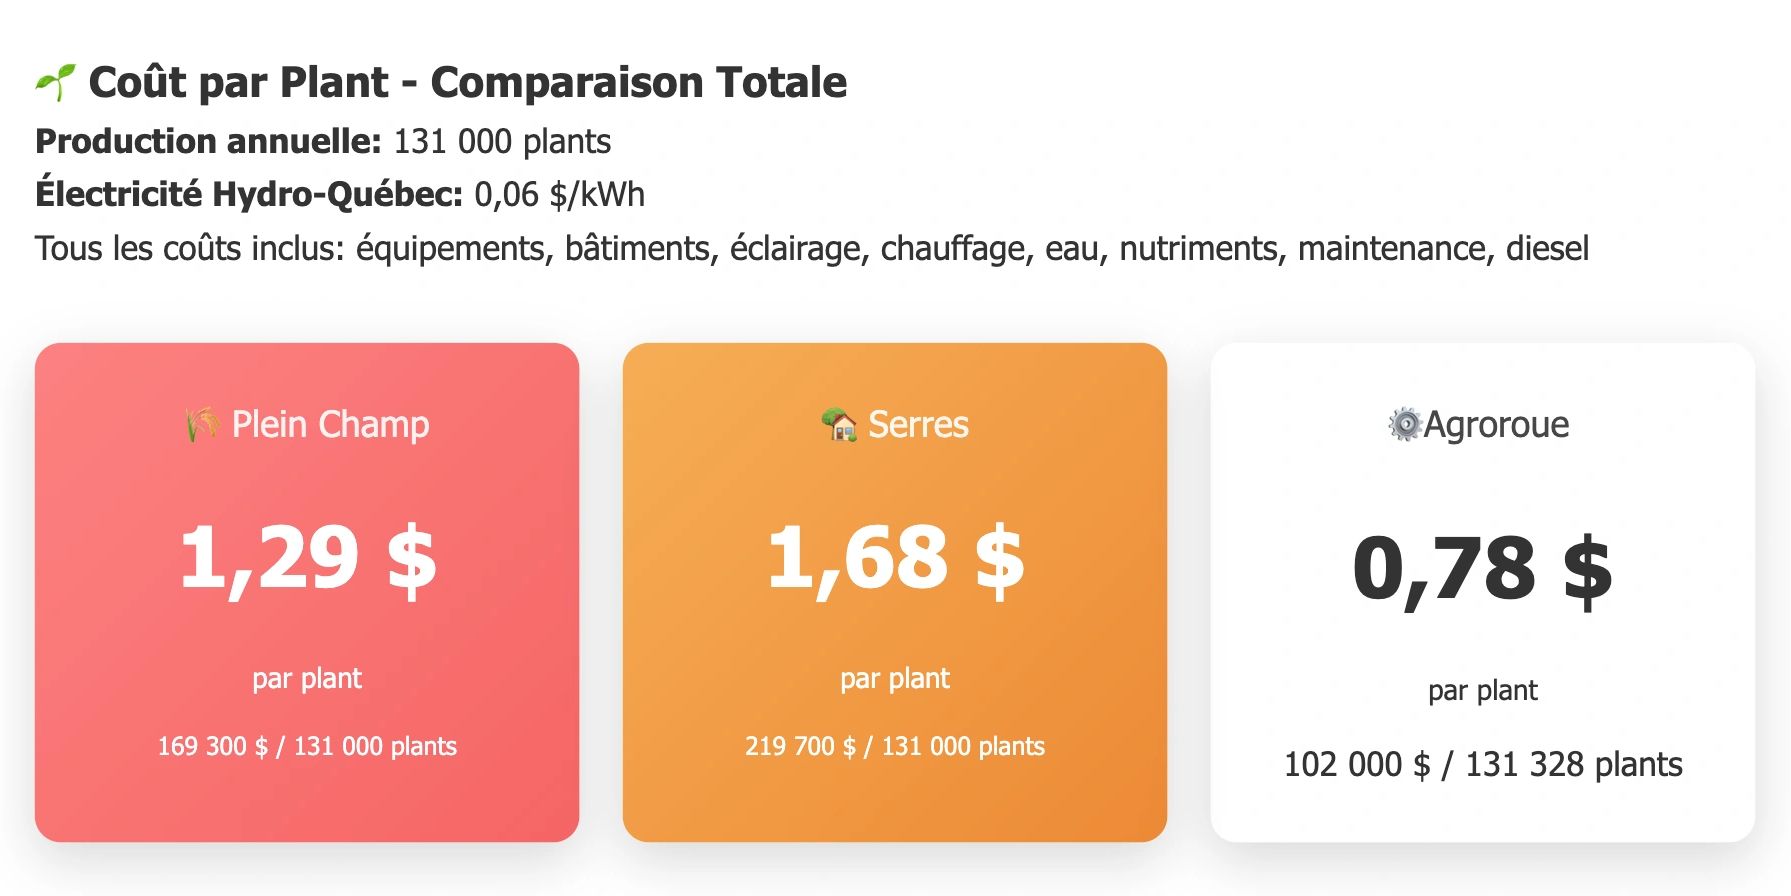This screenshot has width=1791, height=896.
Task: Click 'par plant' in the Plein Champ card
Action: pyautogui.click(x=307, y=679)
